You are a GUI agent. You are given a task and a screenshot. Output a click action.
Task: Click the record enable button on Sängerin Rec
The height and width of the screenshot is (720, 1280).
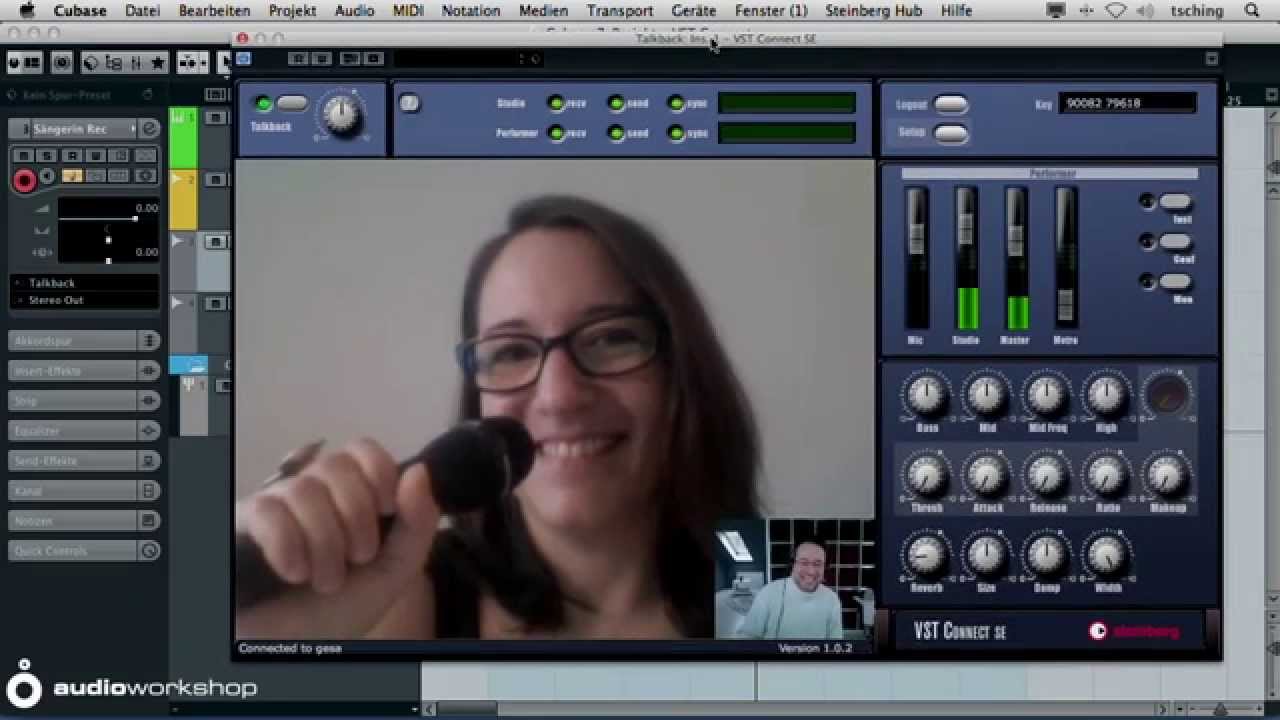(x=24, y=181)
